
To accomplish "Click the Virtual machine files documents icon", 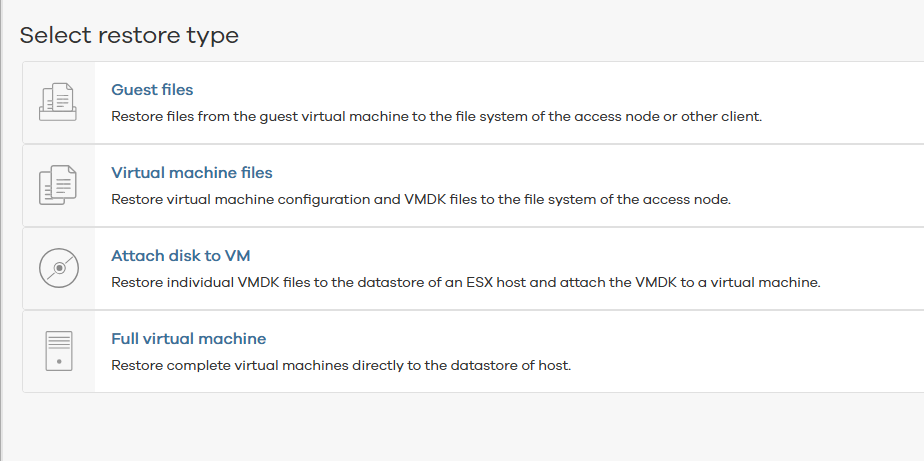I will [x=58, y=185].
